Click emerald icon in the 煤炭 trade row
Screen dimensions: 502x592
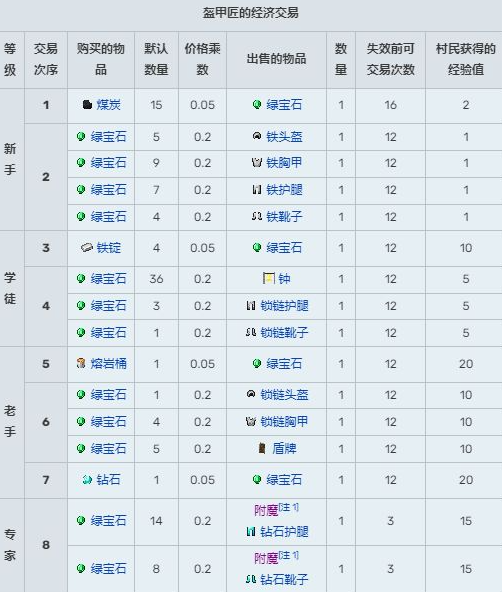click(257, 105)
